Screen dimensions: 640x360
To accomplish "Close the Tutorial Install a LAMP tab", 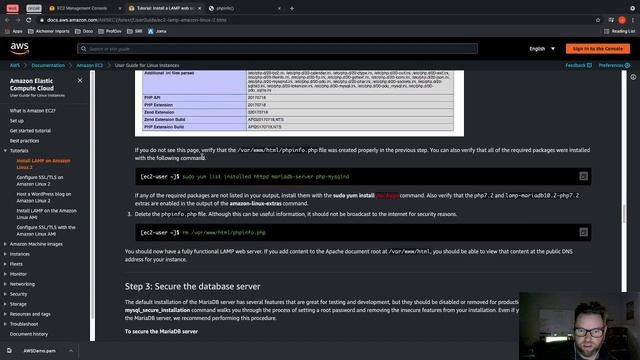I will (200, 8).
